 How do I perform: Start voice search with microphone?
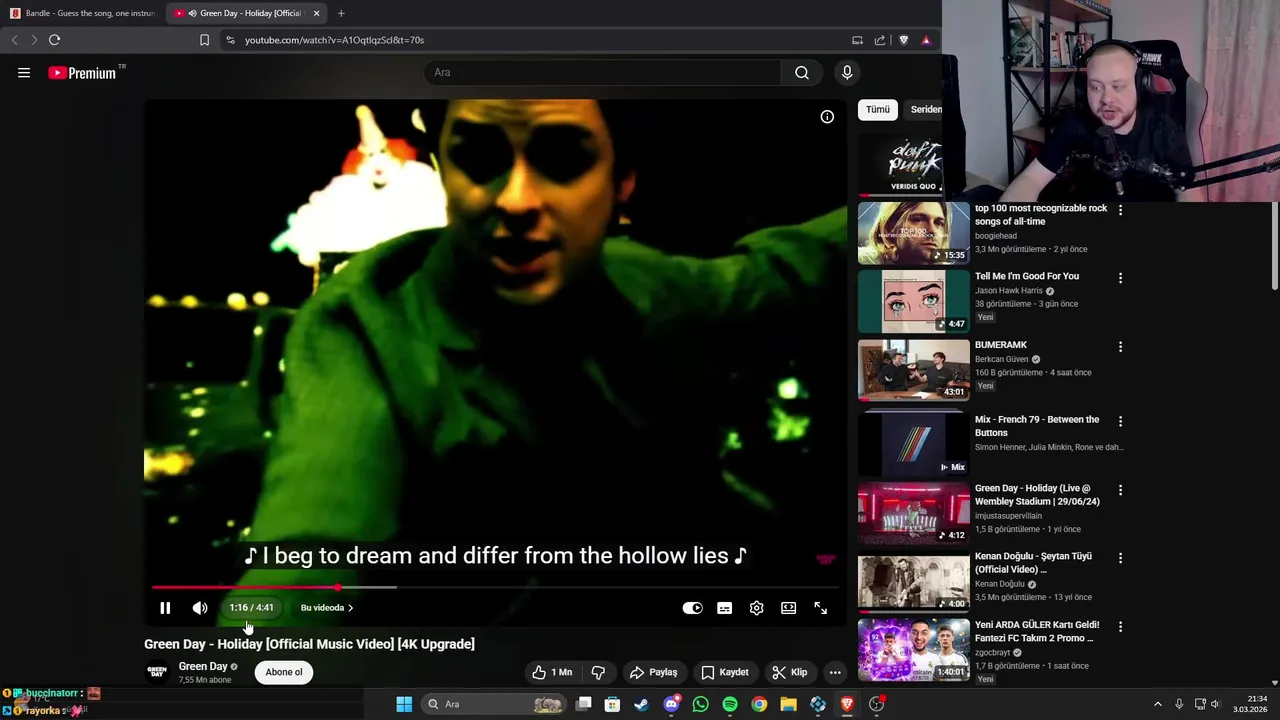tap(847, 72)
